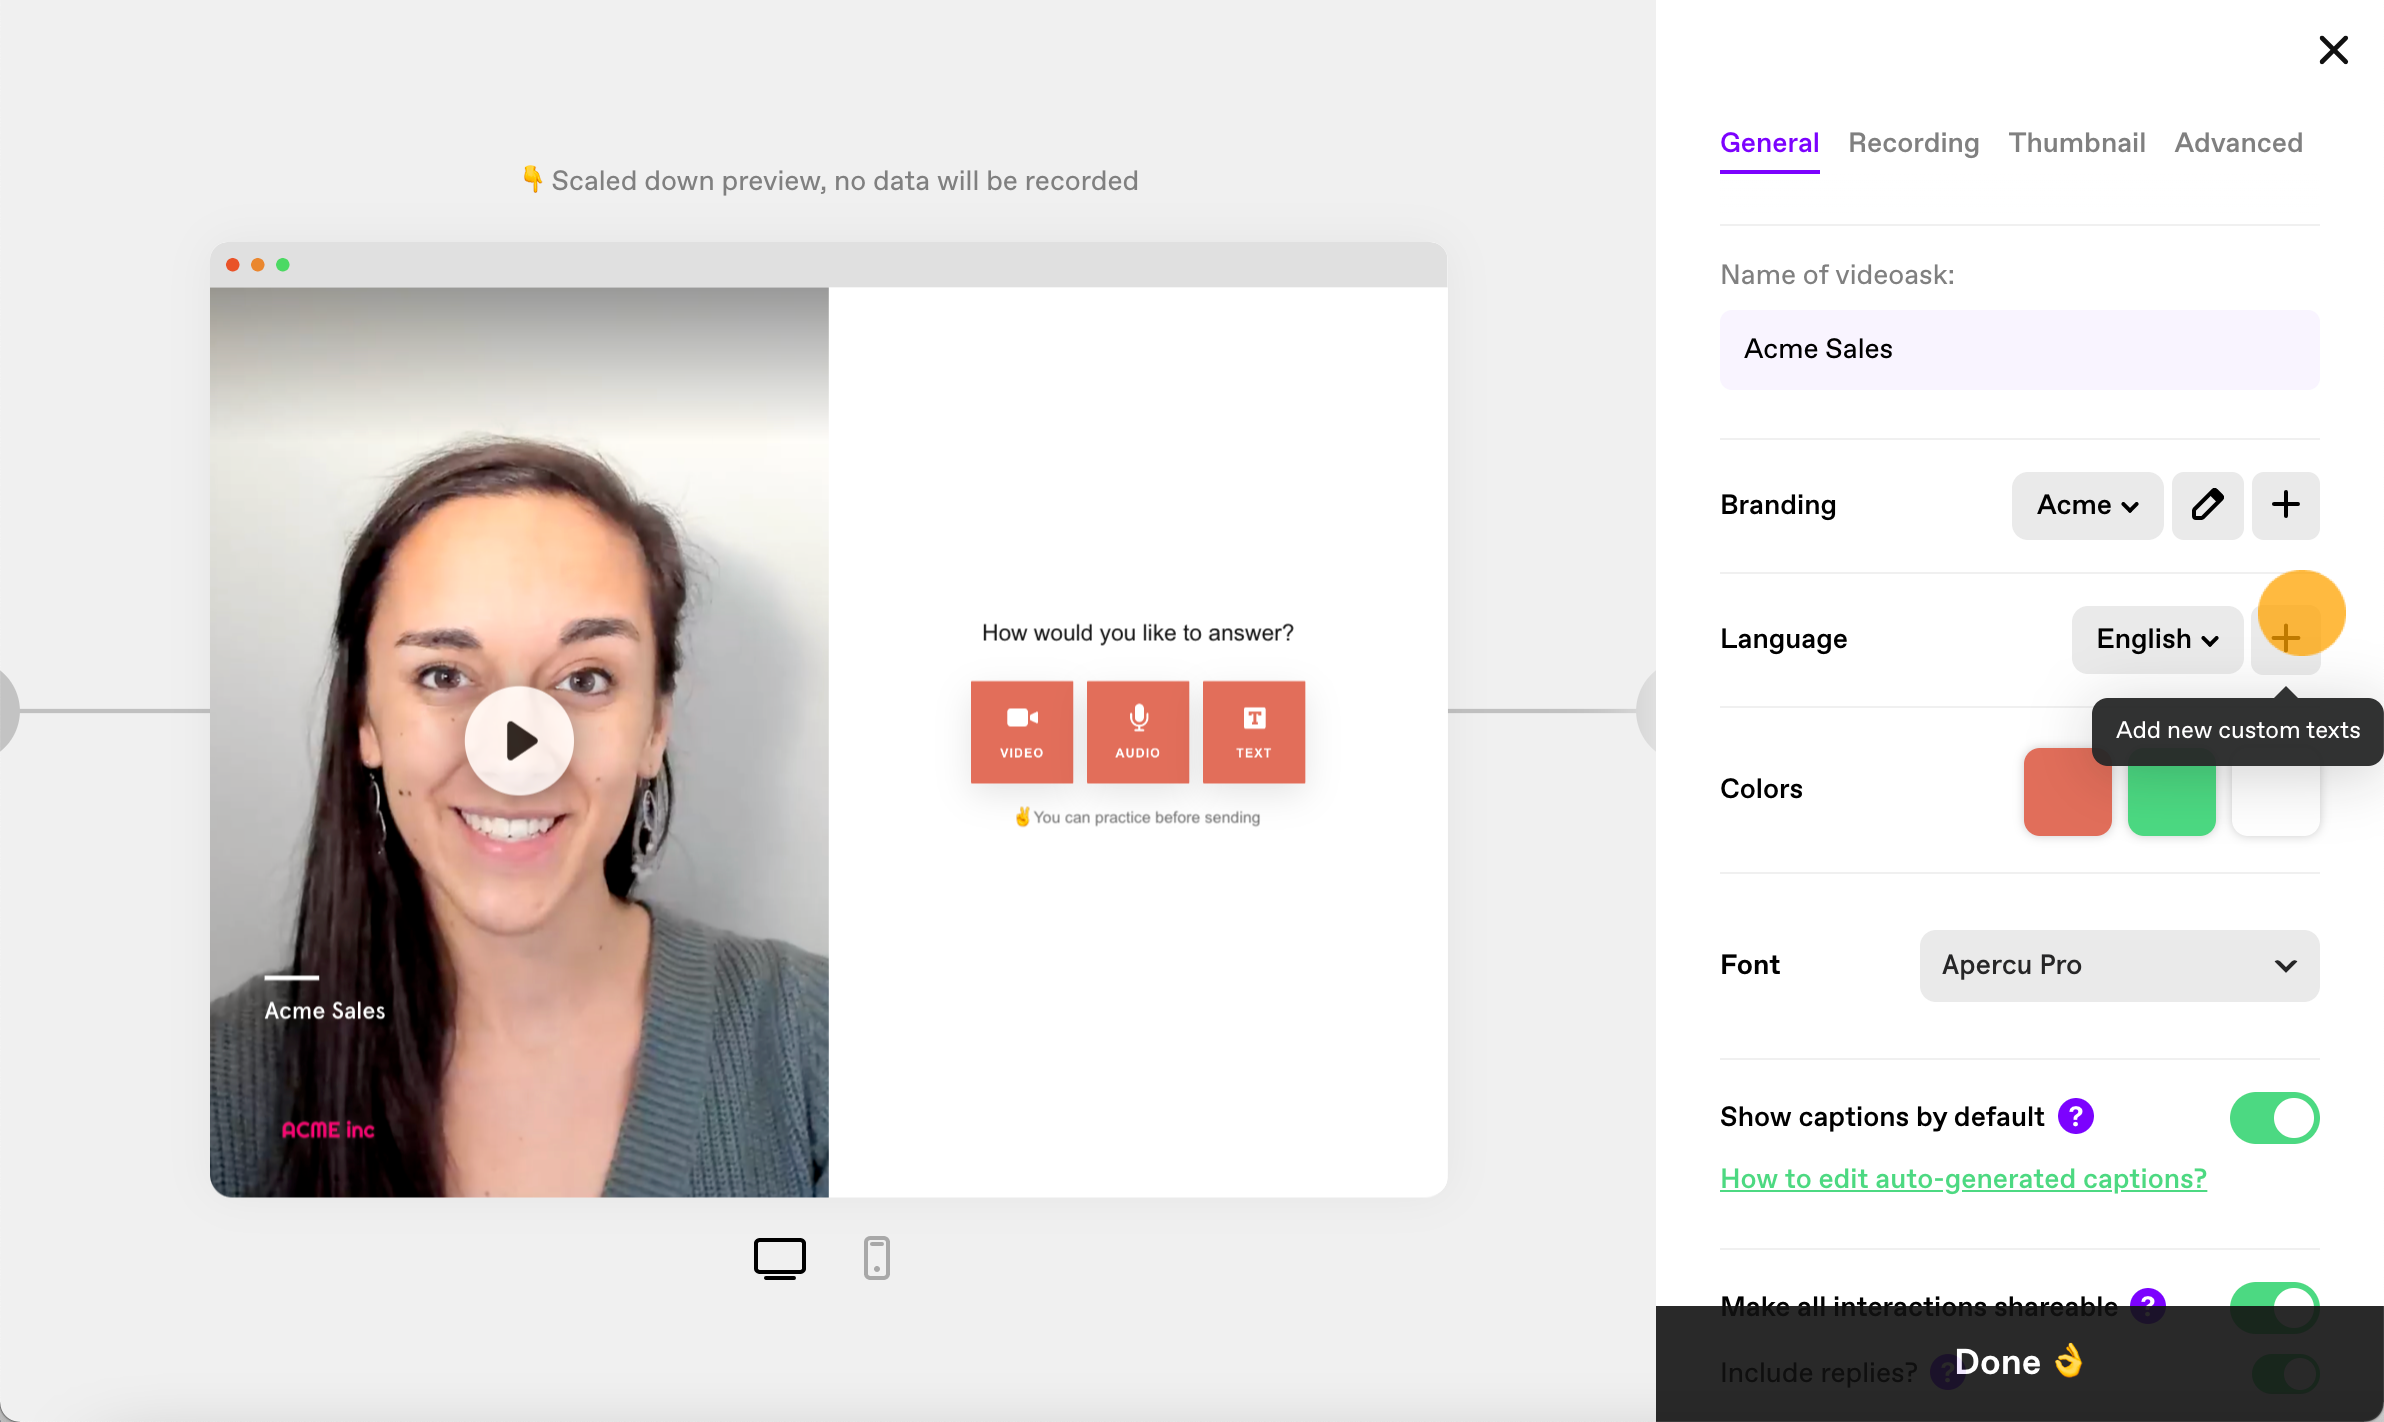The image size is (2384, 1422).
Task: Click the Name of videoask input field
Action: (2019, 349)
